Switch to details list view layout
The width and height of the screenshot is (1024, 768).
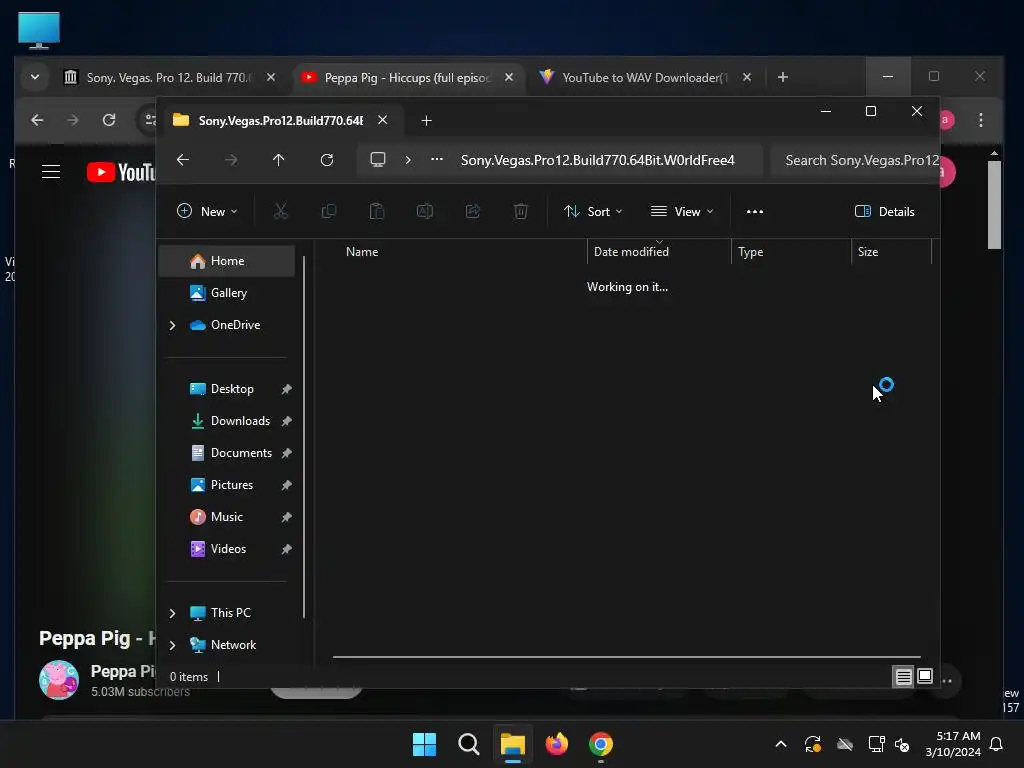tap(903, 677)
